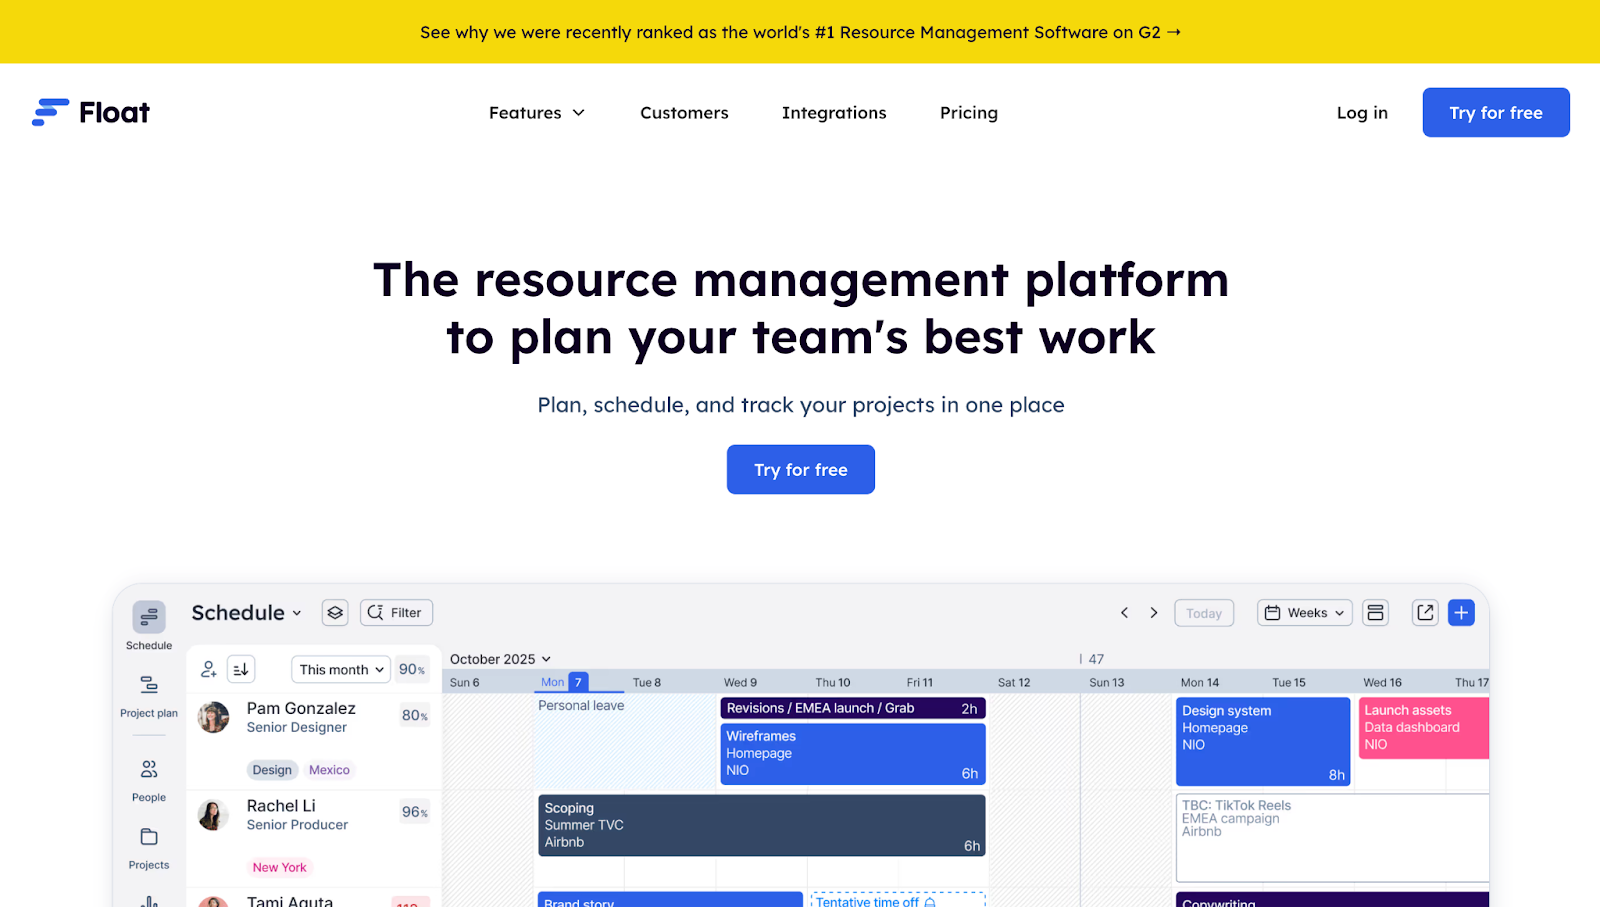This screenshot has height=907, width=1600.
Task: Click Rachel Li's avatar
Action: click(x=213, y=815)
